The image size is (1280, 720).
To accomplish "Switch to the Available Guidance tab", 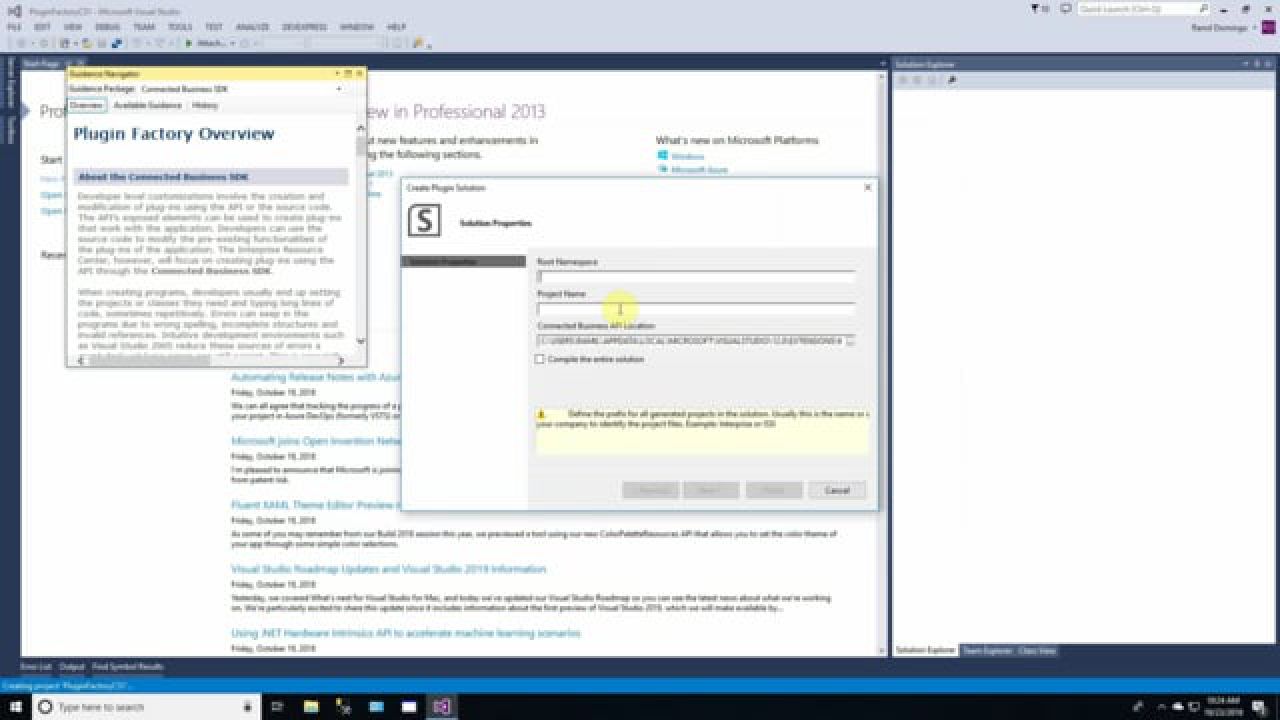I will pyautogui.click(x=147, y=105).
